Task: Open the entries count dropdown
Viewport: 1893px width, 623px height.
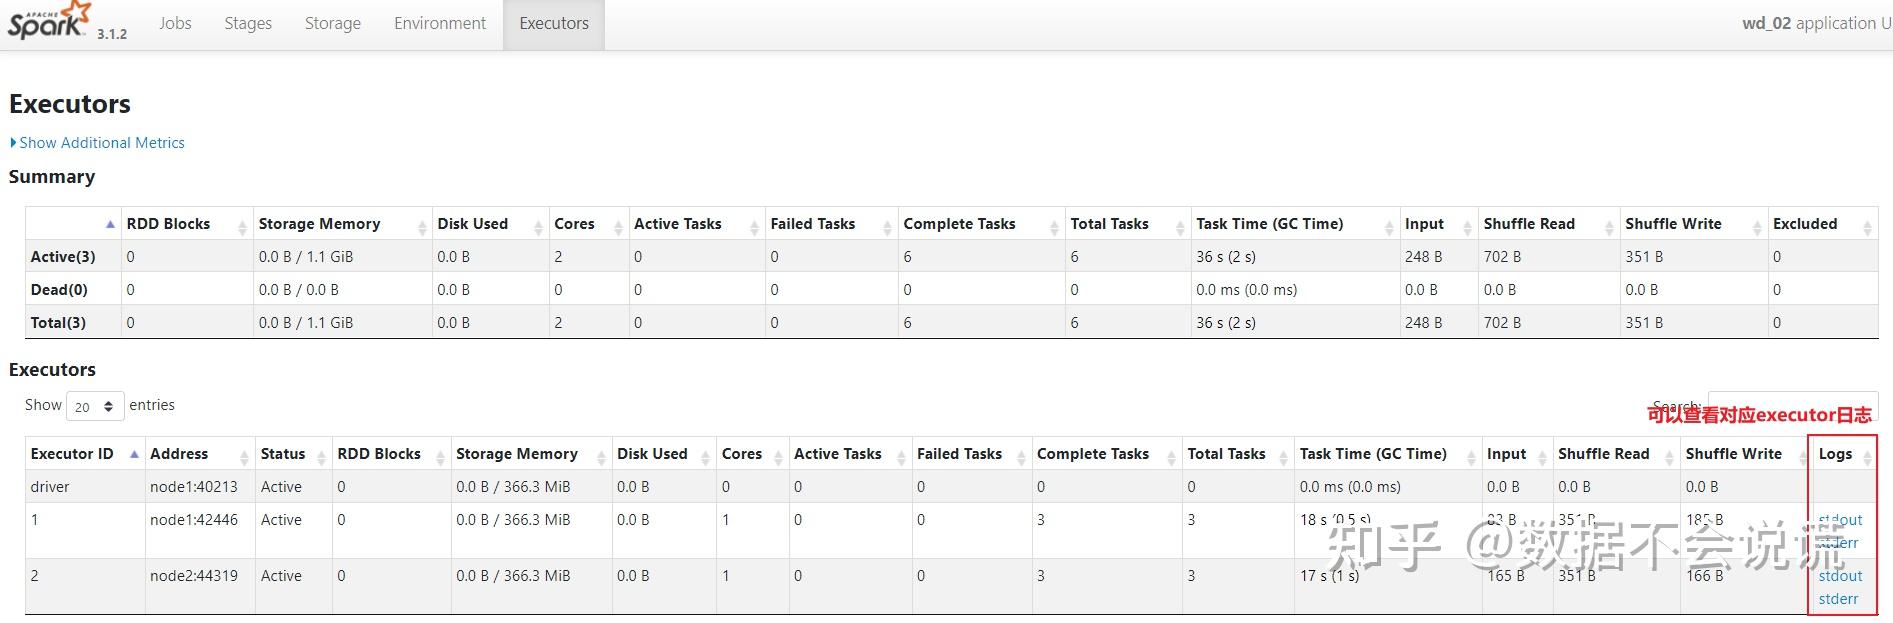Action: (95, 406)
